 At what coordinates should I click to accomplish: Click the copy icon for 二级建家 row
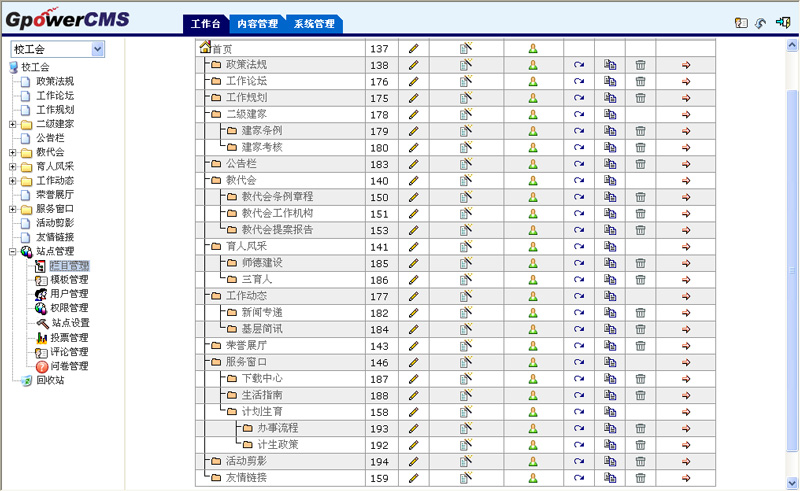610,114
